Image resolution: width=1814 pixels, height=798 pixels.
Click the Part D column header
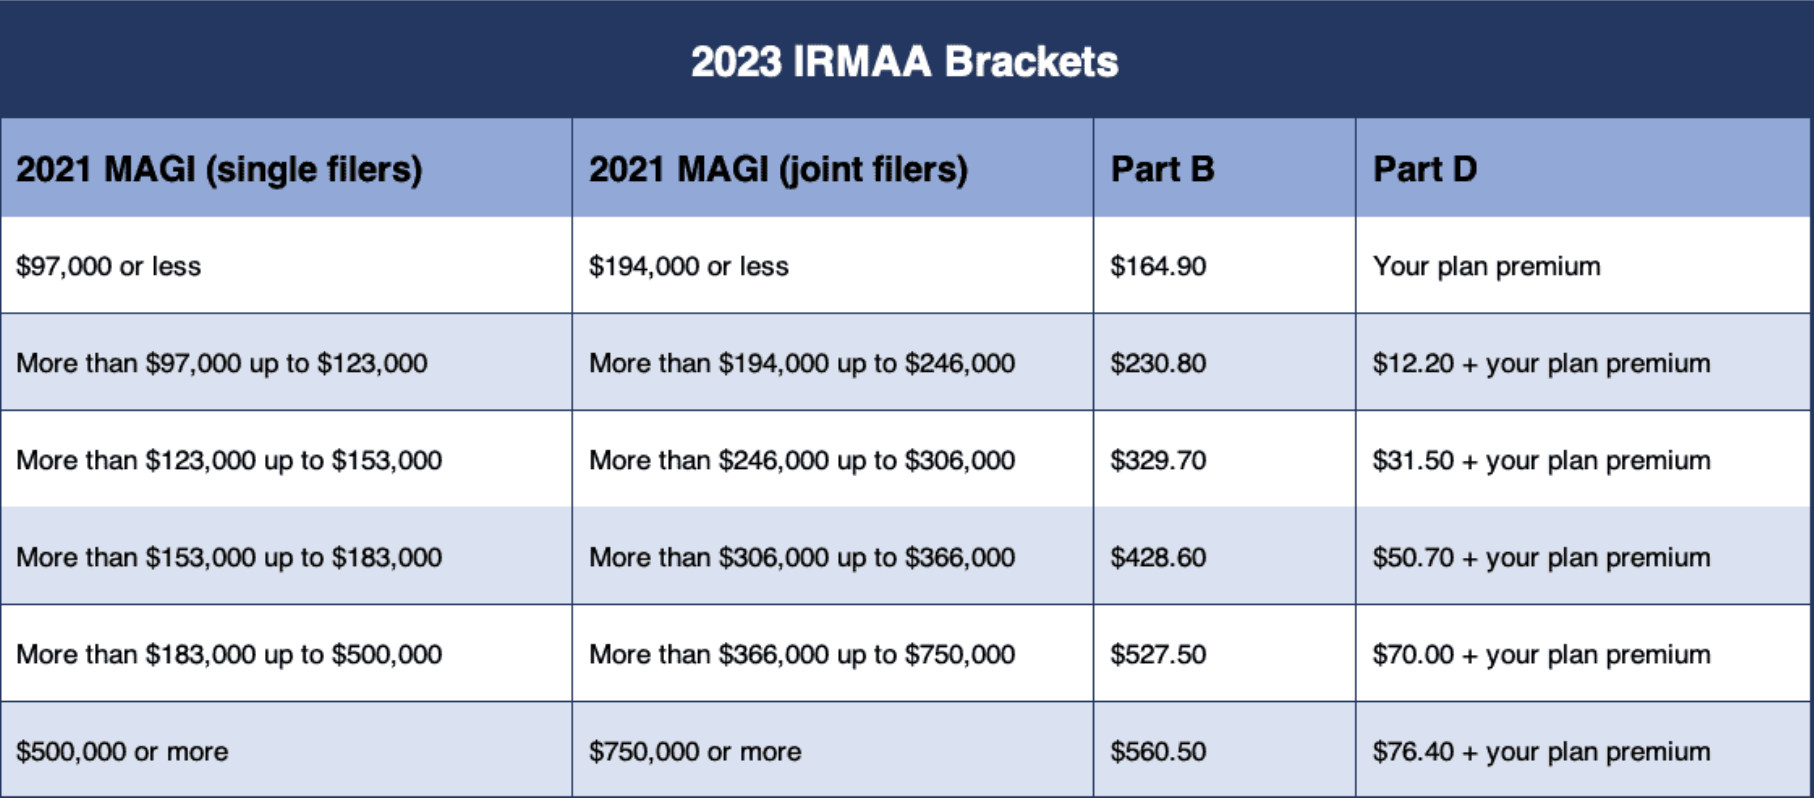1424,169
